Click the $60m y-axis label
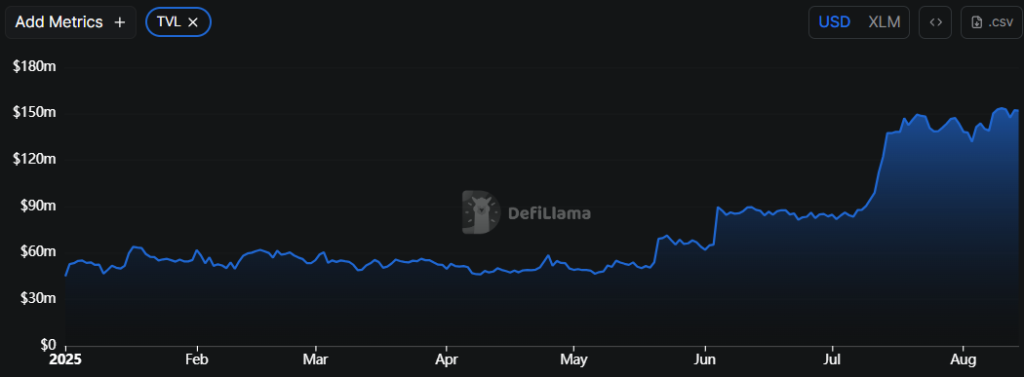This screenshot has height=377, width=1024. (x=38, y=252)
